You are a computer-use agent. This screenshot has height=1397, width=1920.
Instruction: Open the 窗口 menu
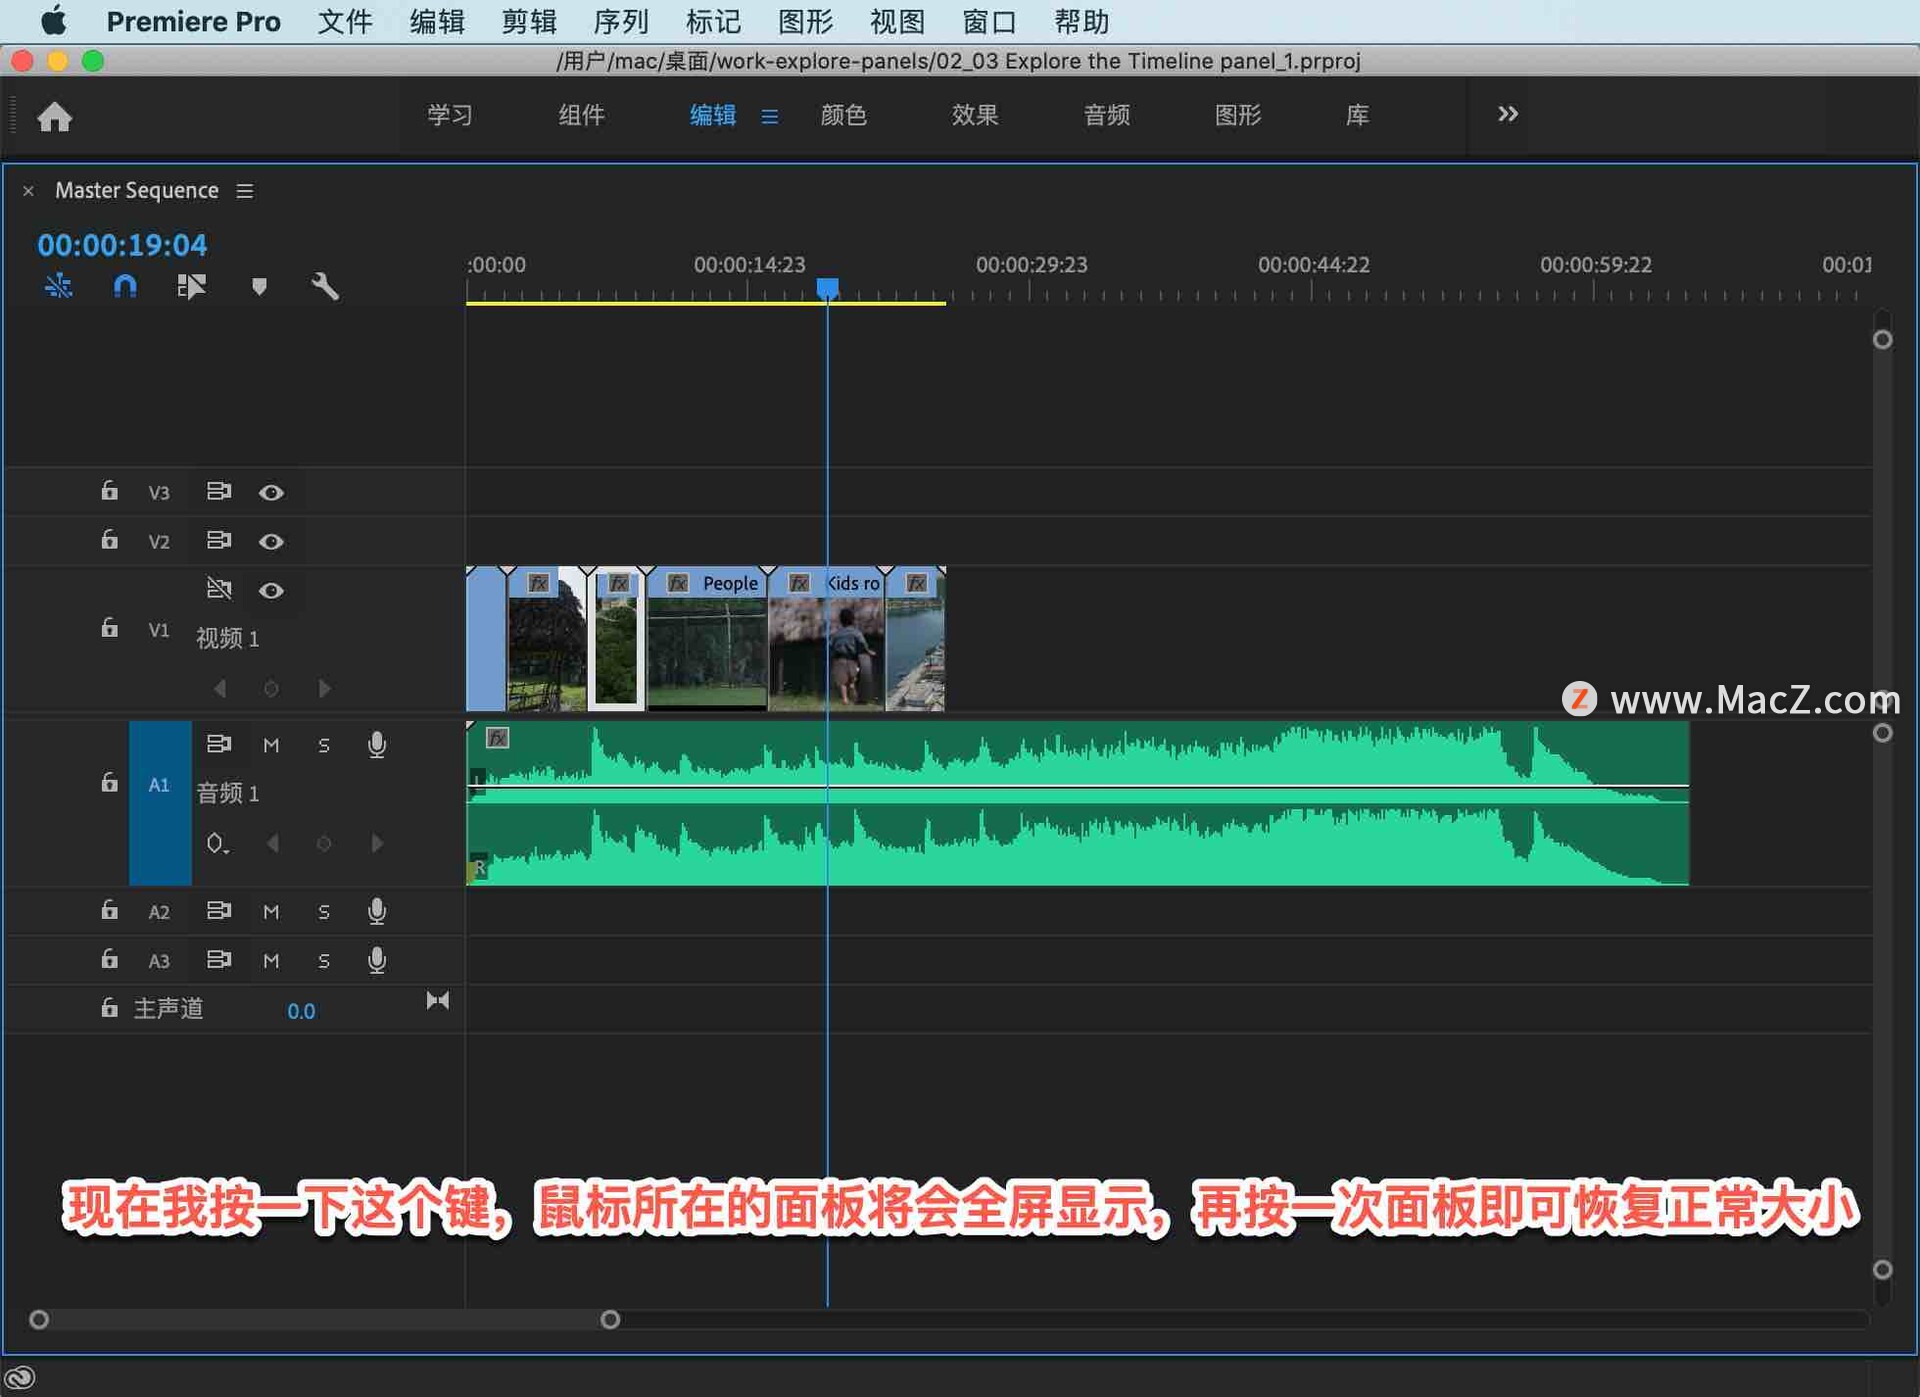989,21
